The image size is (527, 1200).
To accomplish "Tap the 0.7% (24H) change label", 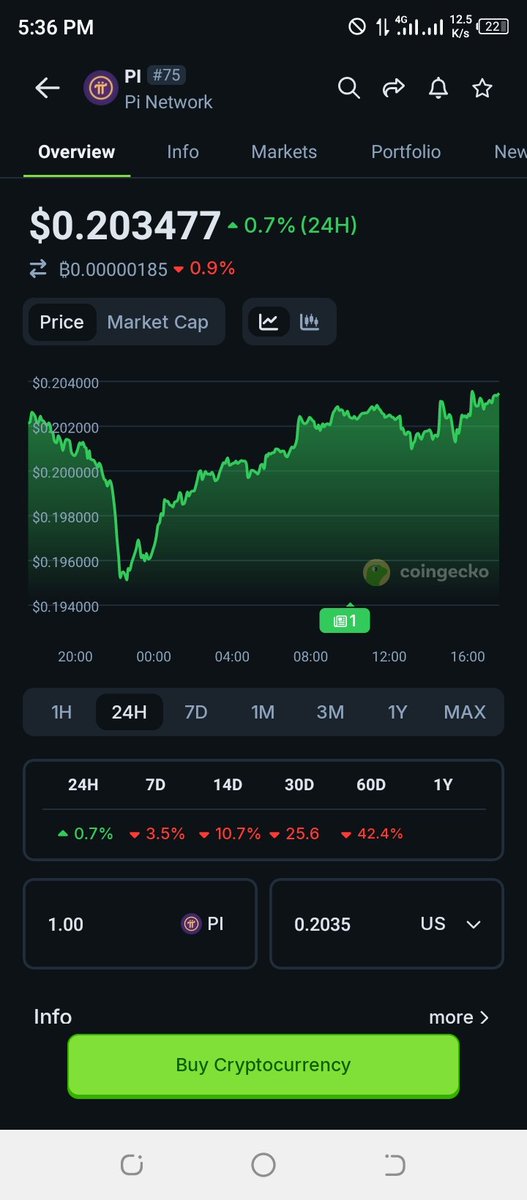I will pos(292,226).
